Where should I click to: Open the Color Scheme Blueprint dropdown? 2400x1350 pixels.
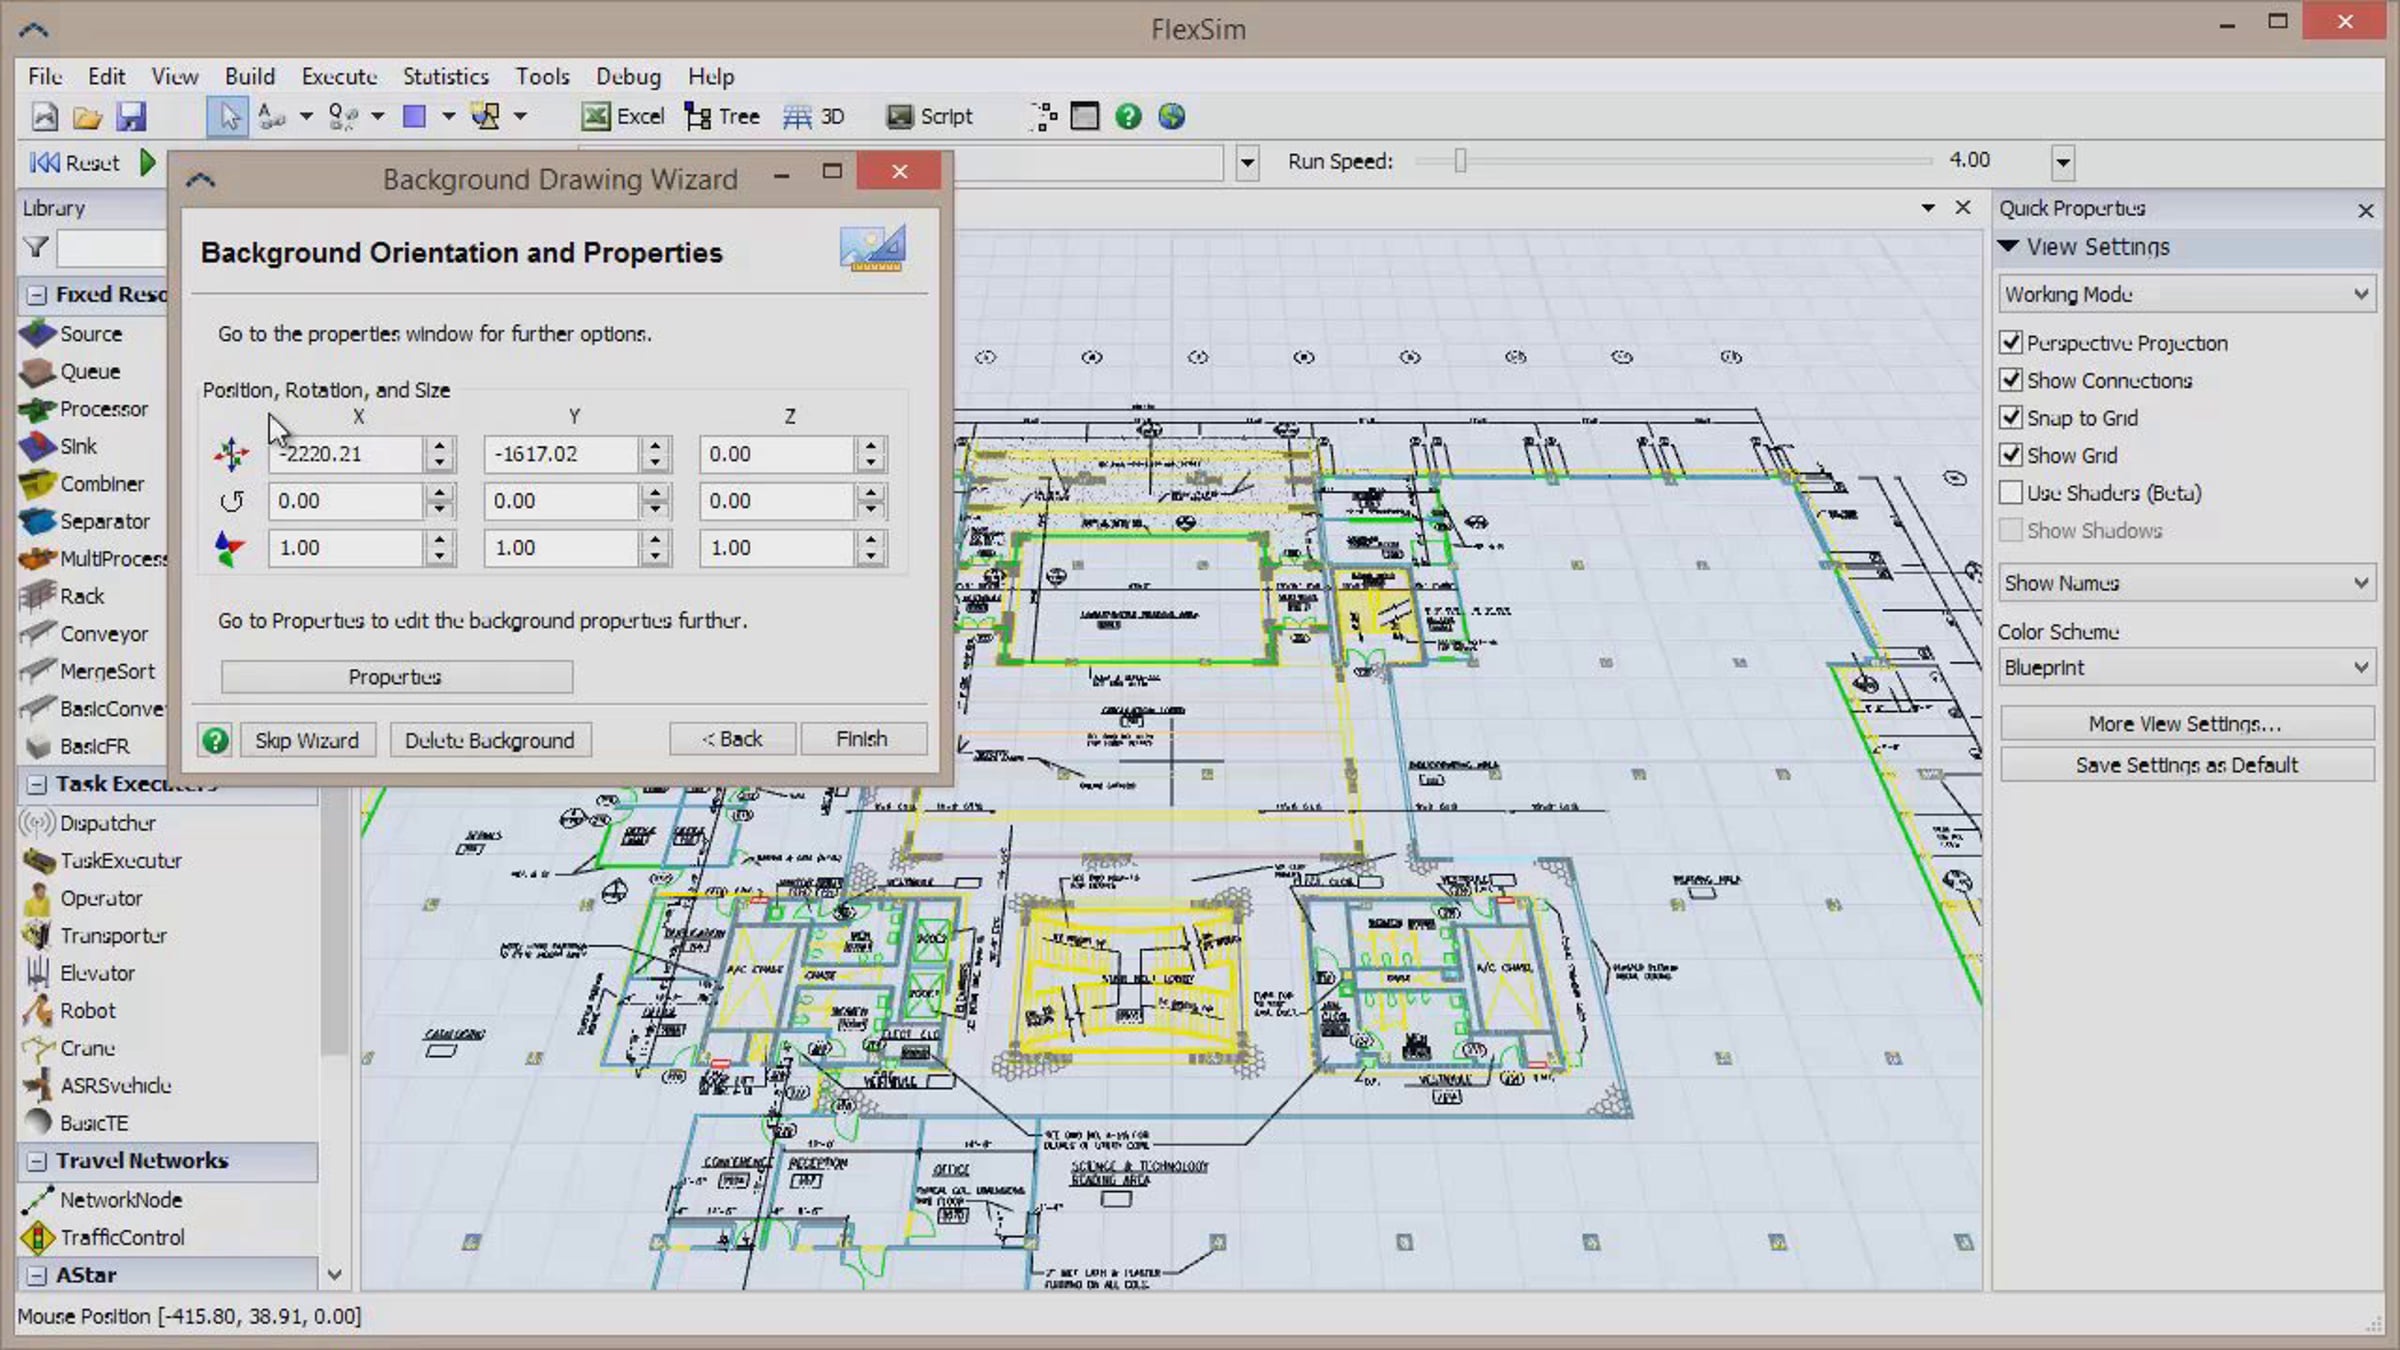click(x=2185, y=668)
